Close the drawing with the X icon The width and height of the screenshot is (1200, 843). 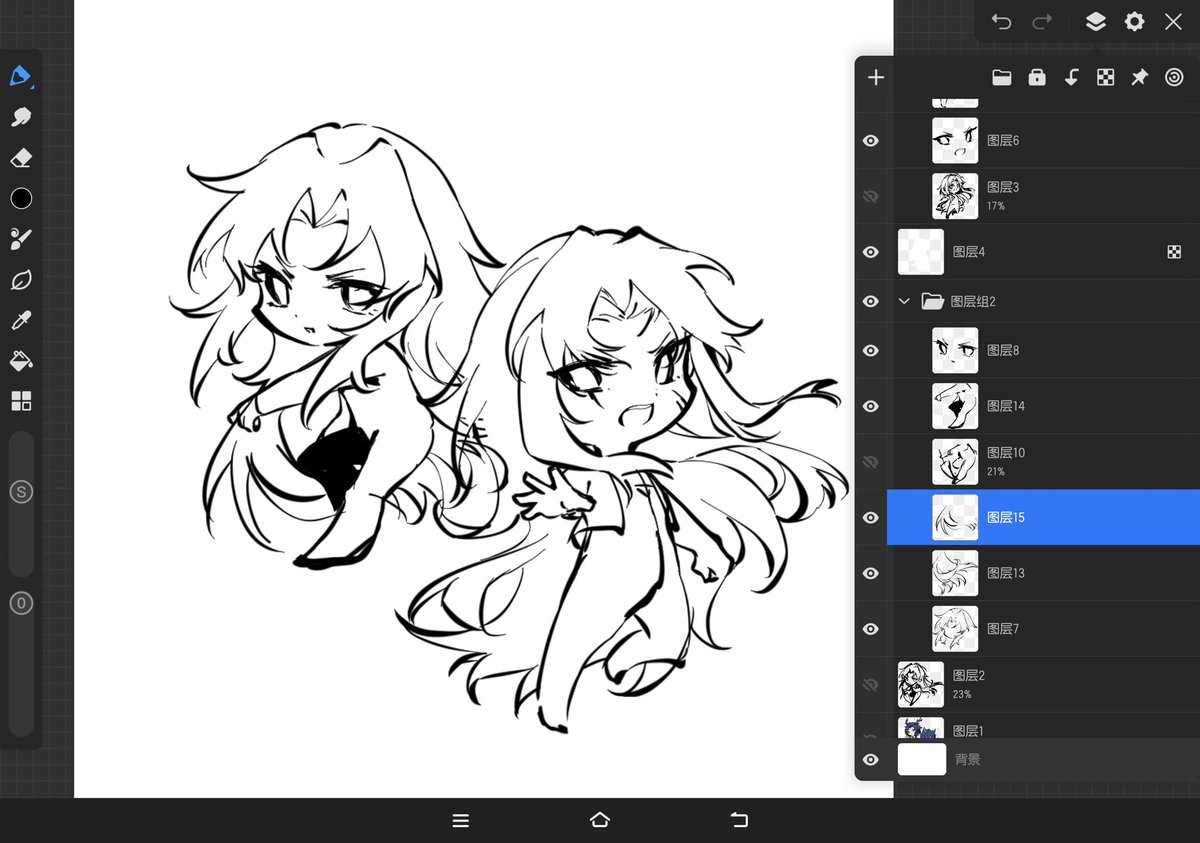pyautogui.click(x=1173, y=21)
